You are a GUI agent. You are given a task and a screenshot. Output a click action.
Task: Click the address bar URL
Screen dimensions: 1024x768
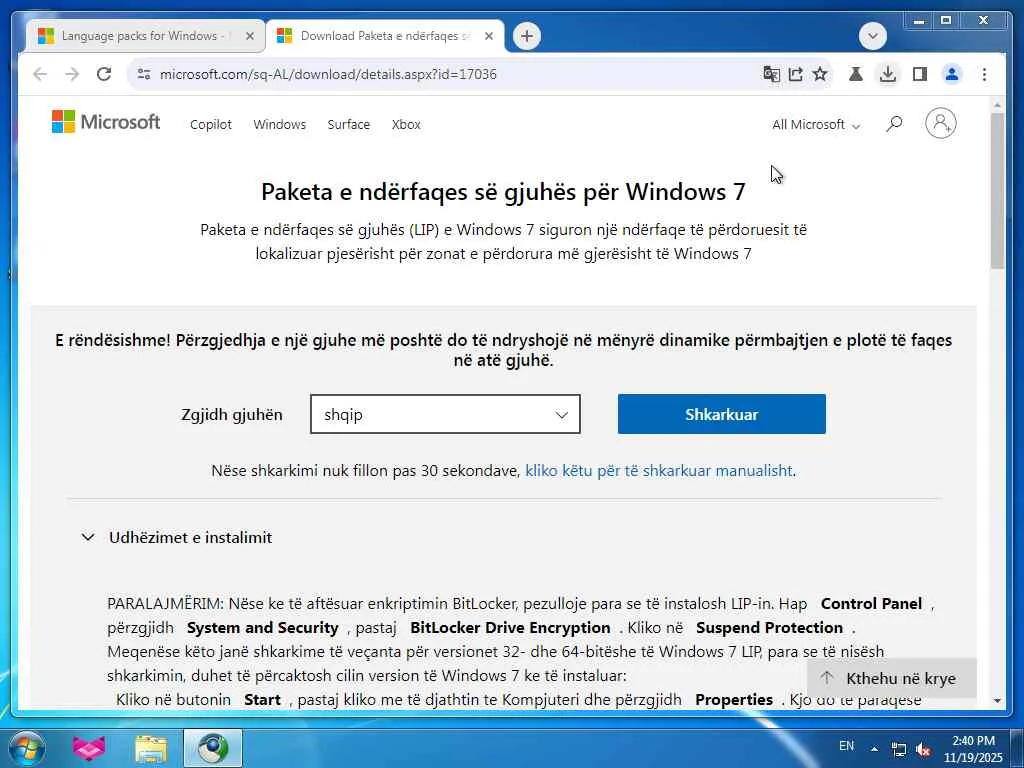tap(328, 74)
